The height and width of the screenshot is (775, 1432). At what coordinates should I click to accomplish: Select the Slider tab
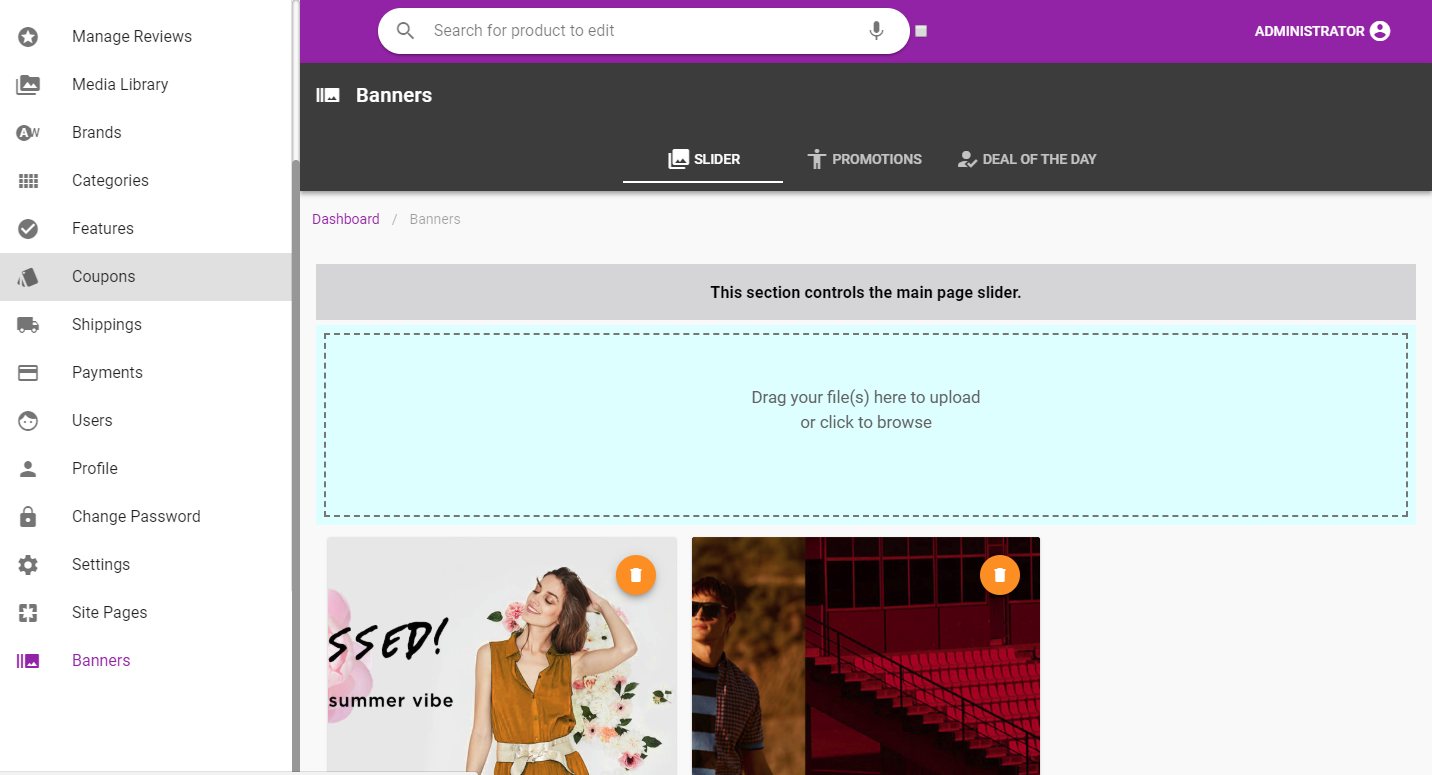pyautogui.click(x=703, y=159)
